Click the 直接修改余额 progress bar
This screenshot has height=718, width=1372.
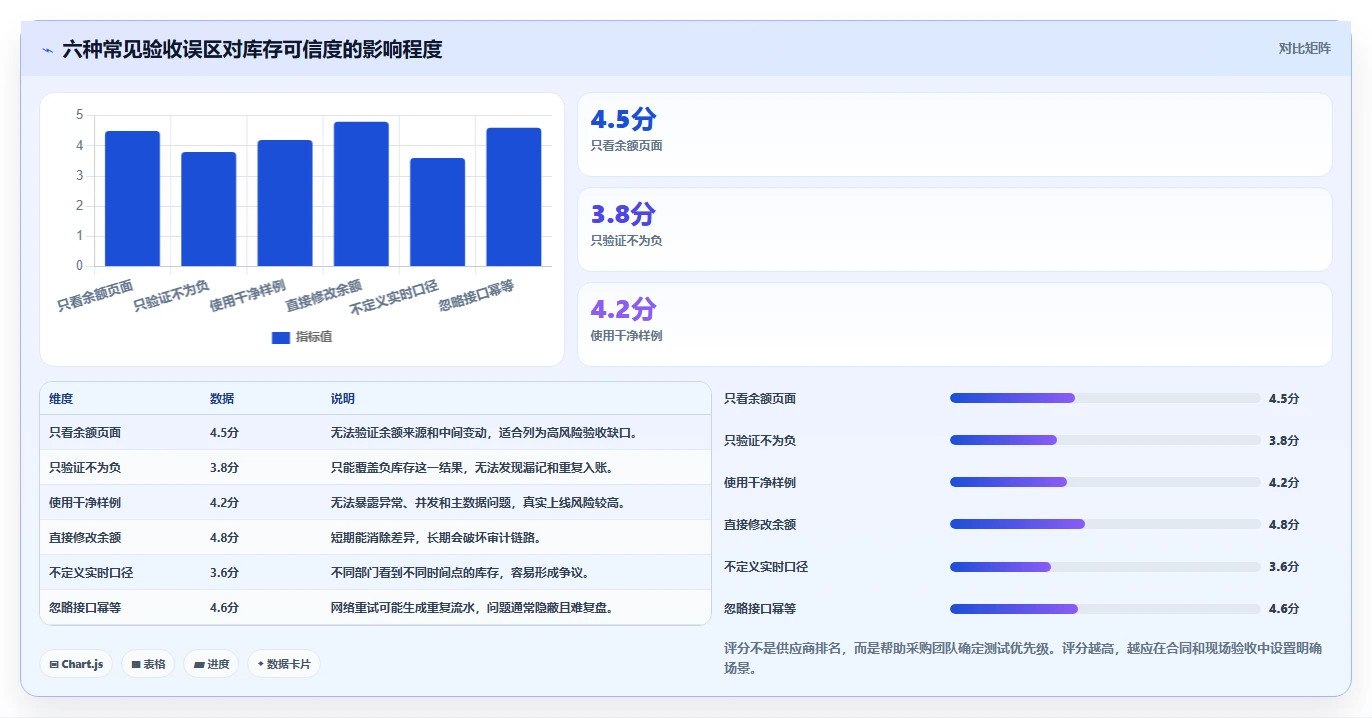tap(1105, 524)
